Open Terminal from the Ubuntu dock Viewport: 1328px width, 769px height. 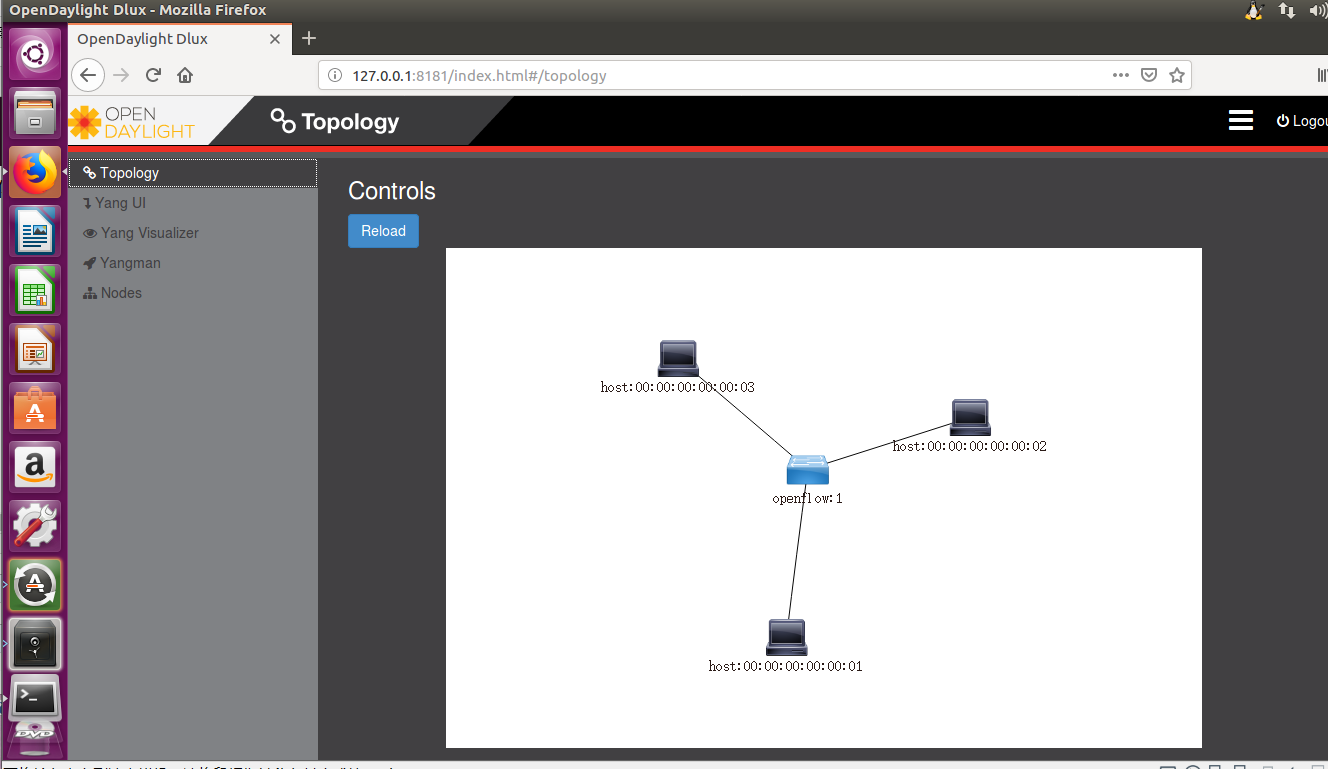[35, 696]
